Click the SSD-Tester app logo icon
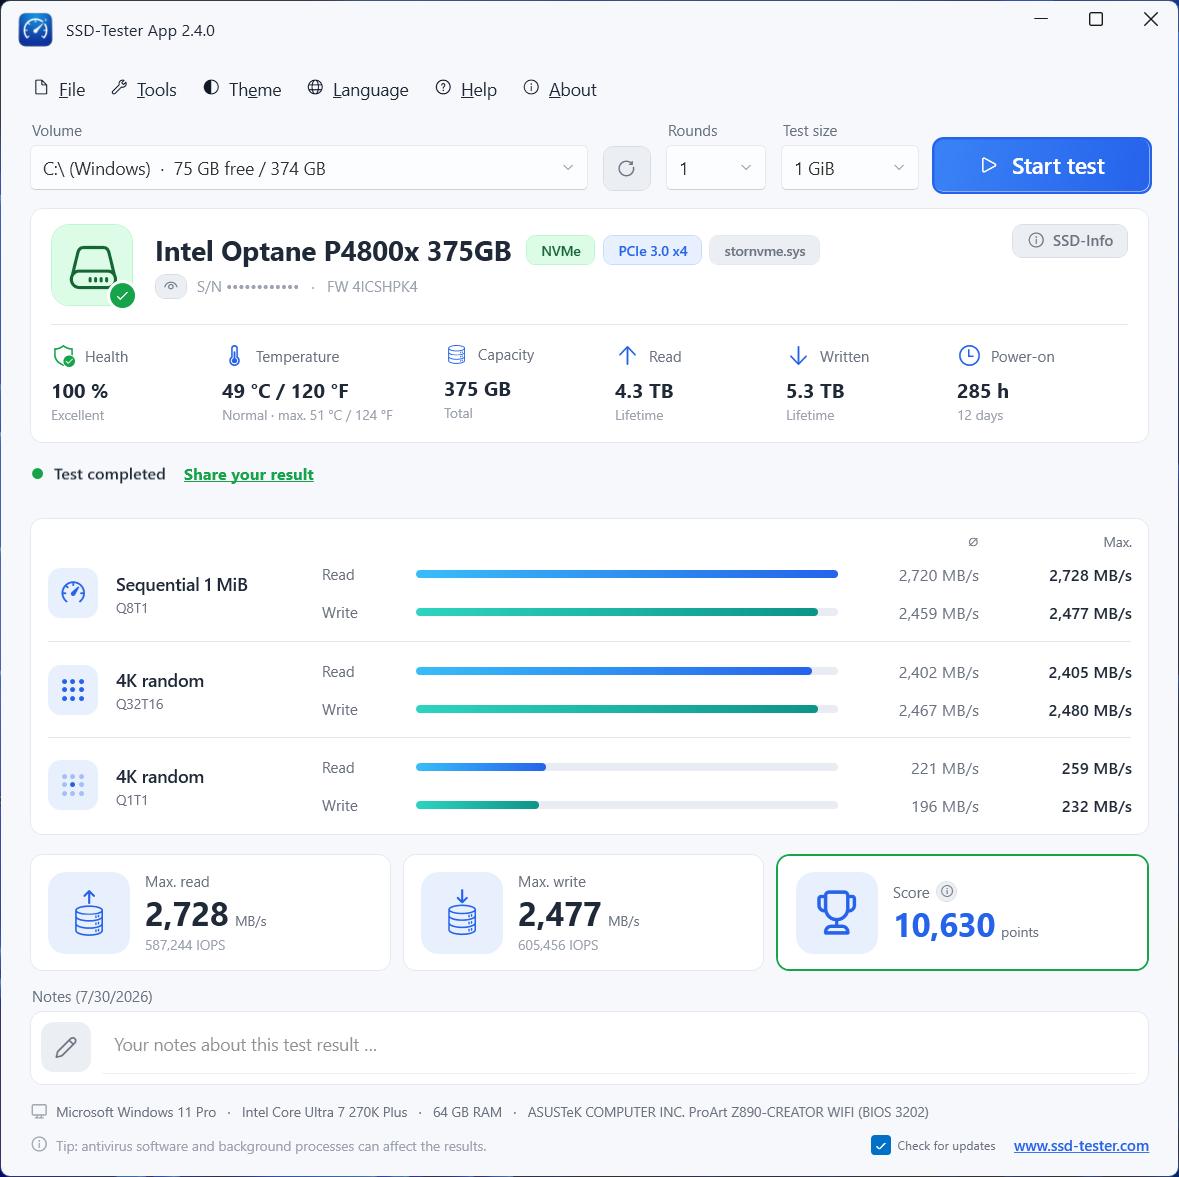This screenshot has height=1177, width=1179. [35, 30]
